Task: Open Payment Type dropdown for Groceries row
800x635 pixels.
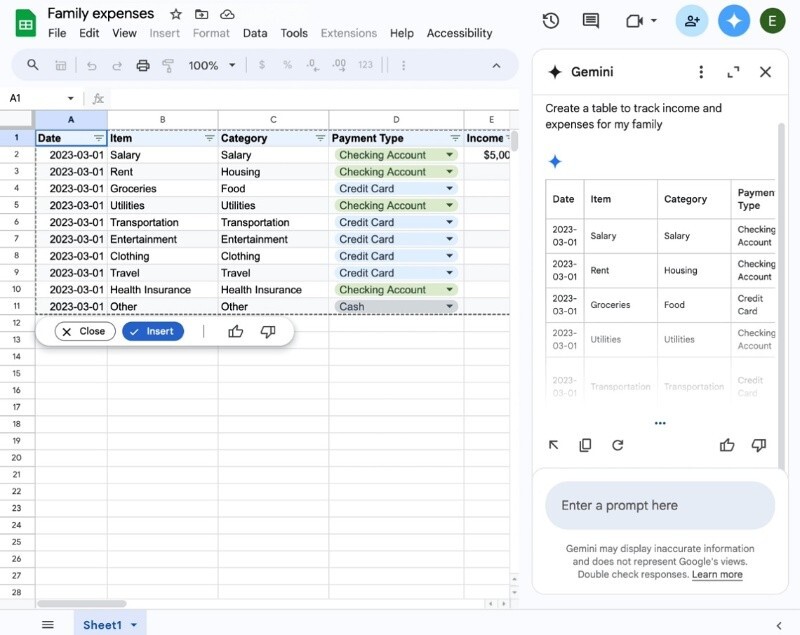Action: (x=449, y=189)
